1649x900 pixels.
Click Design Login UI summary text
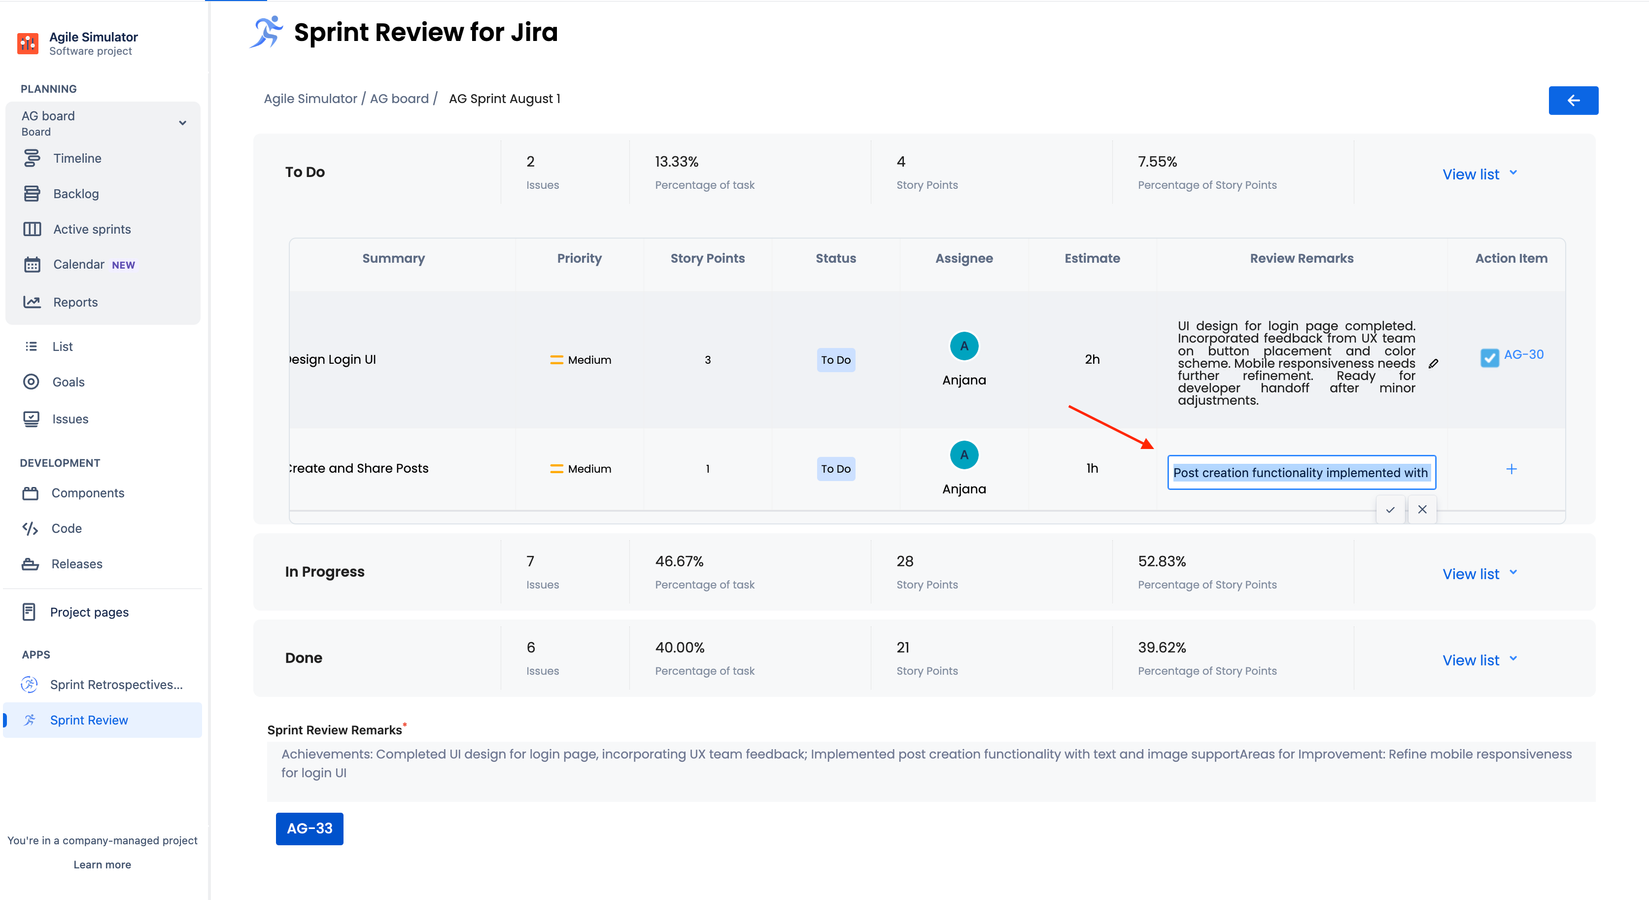tap(333, 359)
